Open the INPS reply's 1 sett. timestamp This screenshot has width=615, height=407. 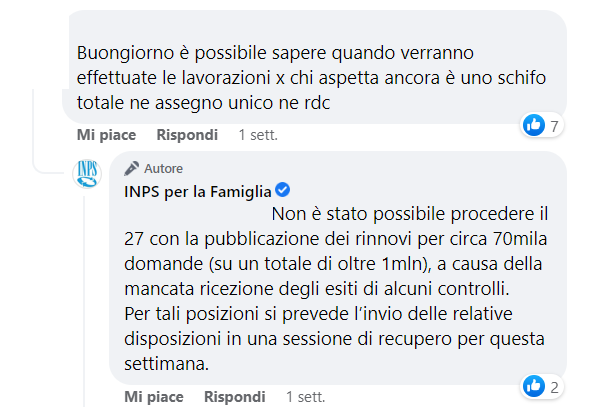(306, 397)
